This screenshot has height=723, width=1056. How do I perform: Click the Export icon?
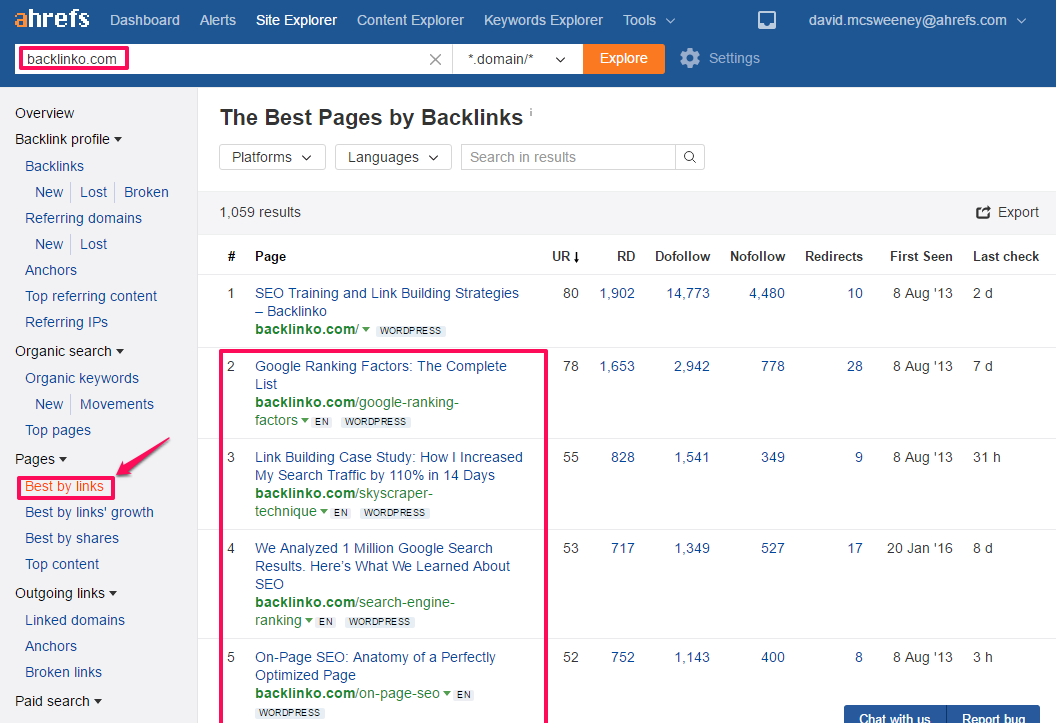(x=983, y=212)
